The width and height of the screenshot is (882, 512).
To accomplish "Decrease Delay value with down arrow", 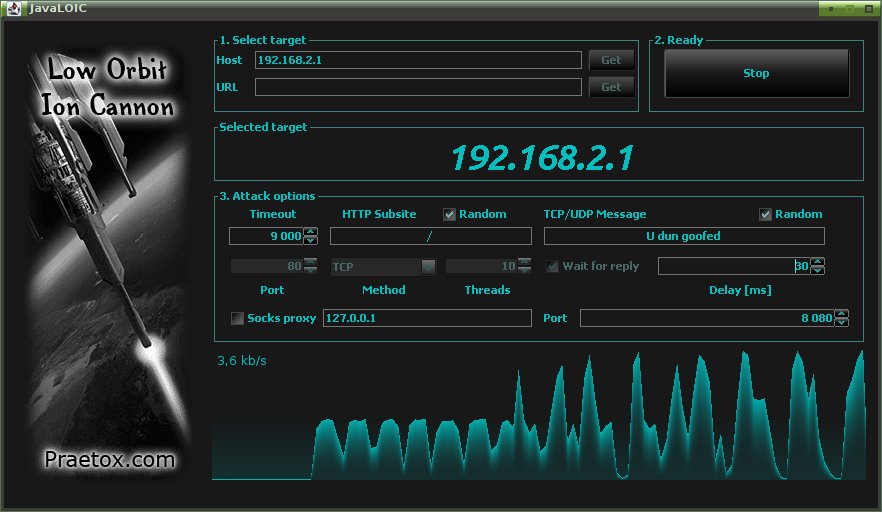I will [818, 270].
